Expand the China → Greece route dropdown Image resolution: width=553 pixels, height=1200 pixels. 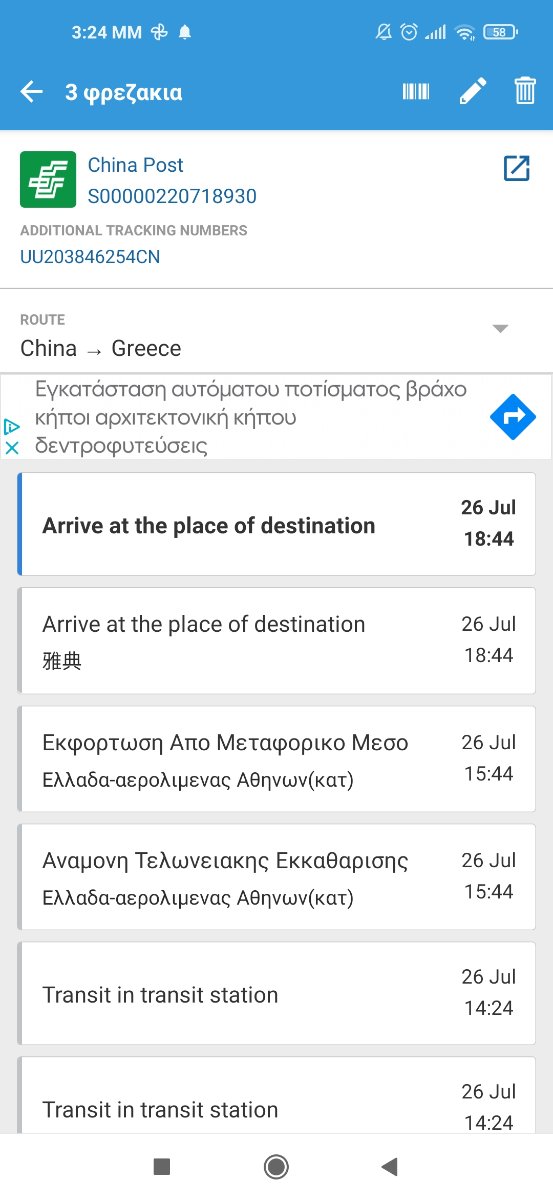[x=502, y=329]
